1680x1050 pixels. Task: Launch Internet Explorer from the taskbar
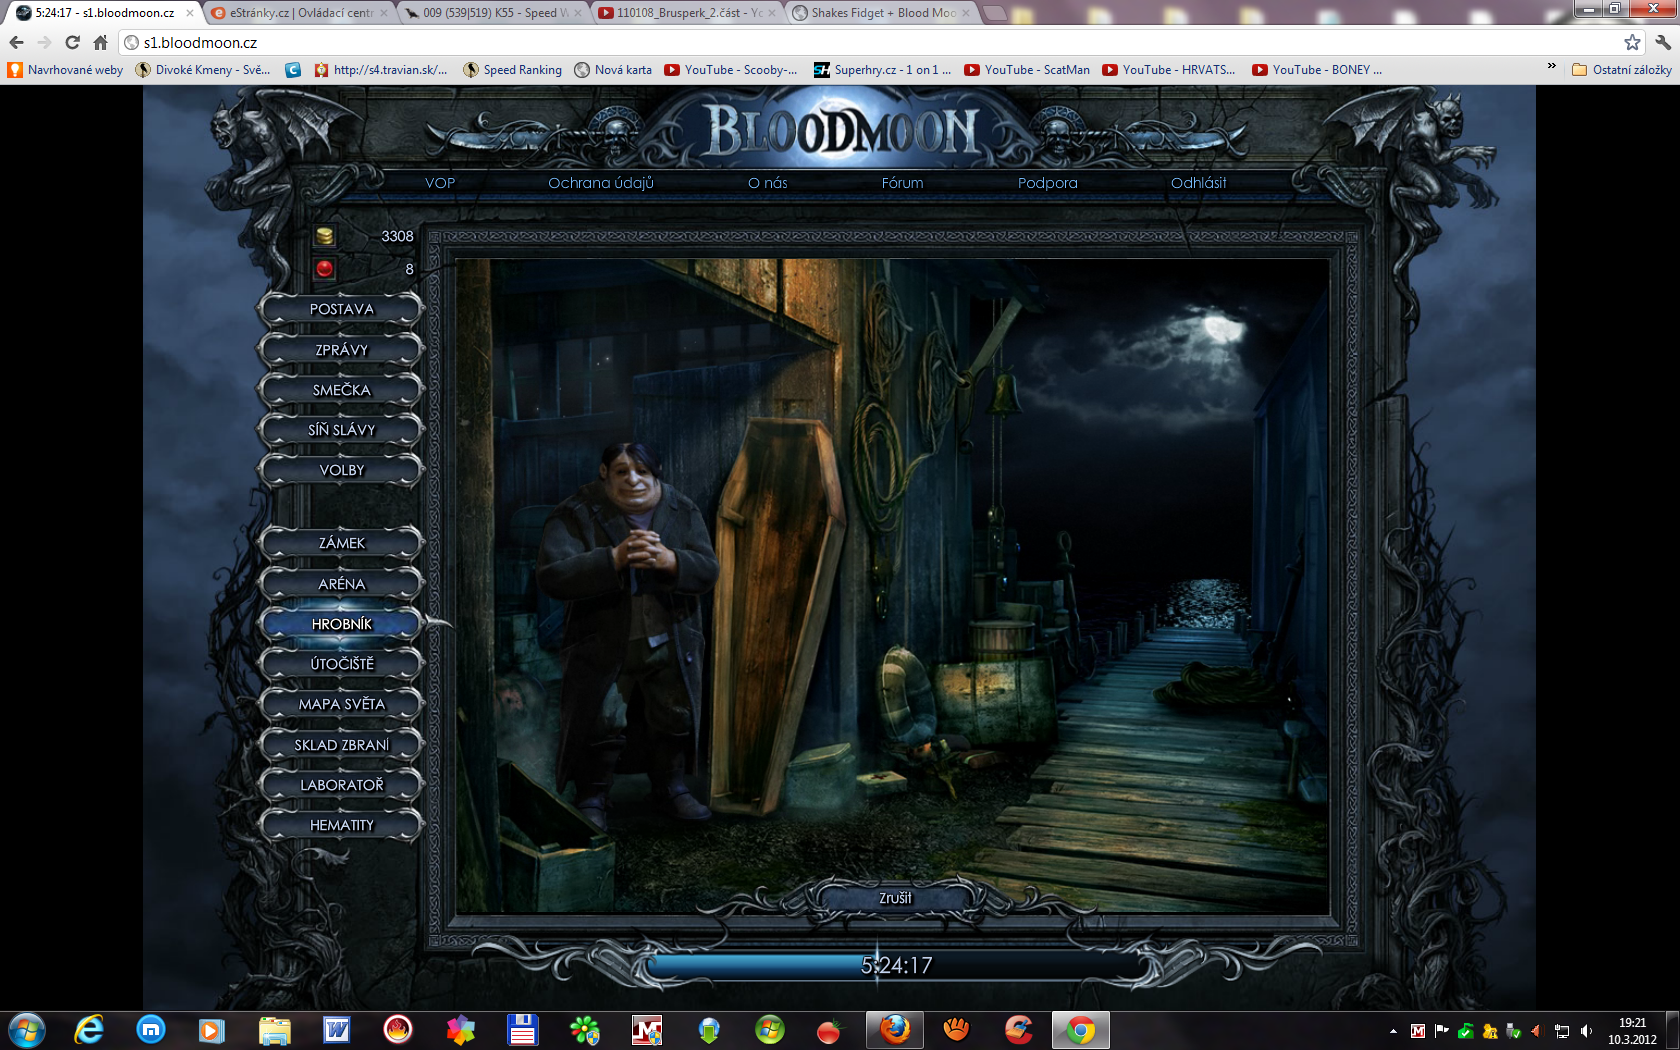pos(89,1030)
